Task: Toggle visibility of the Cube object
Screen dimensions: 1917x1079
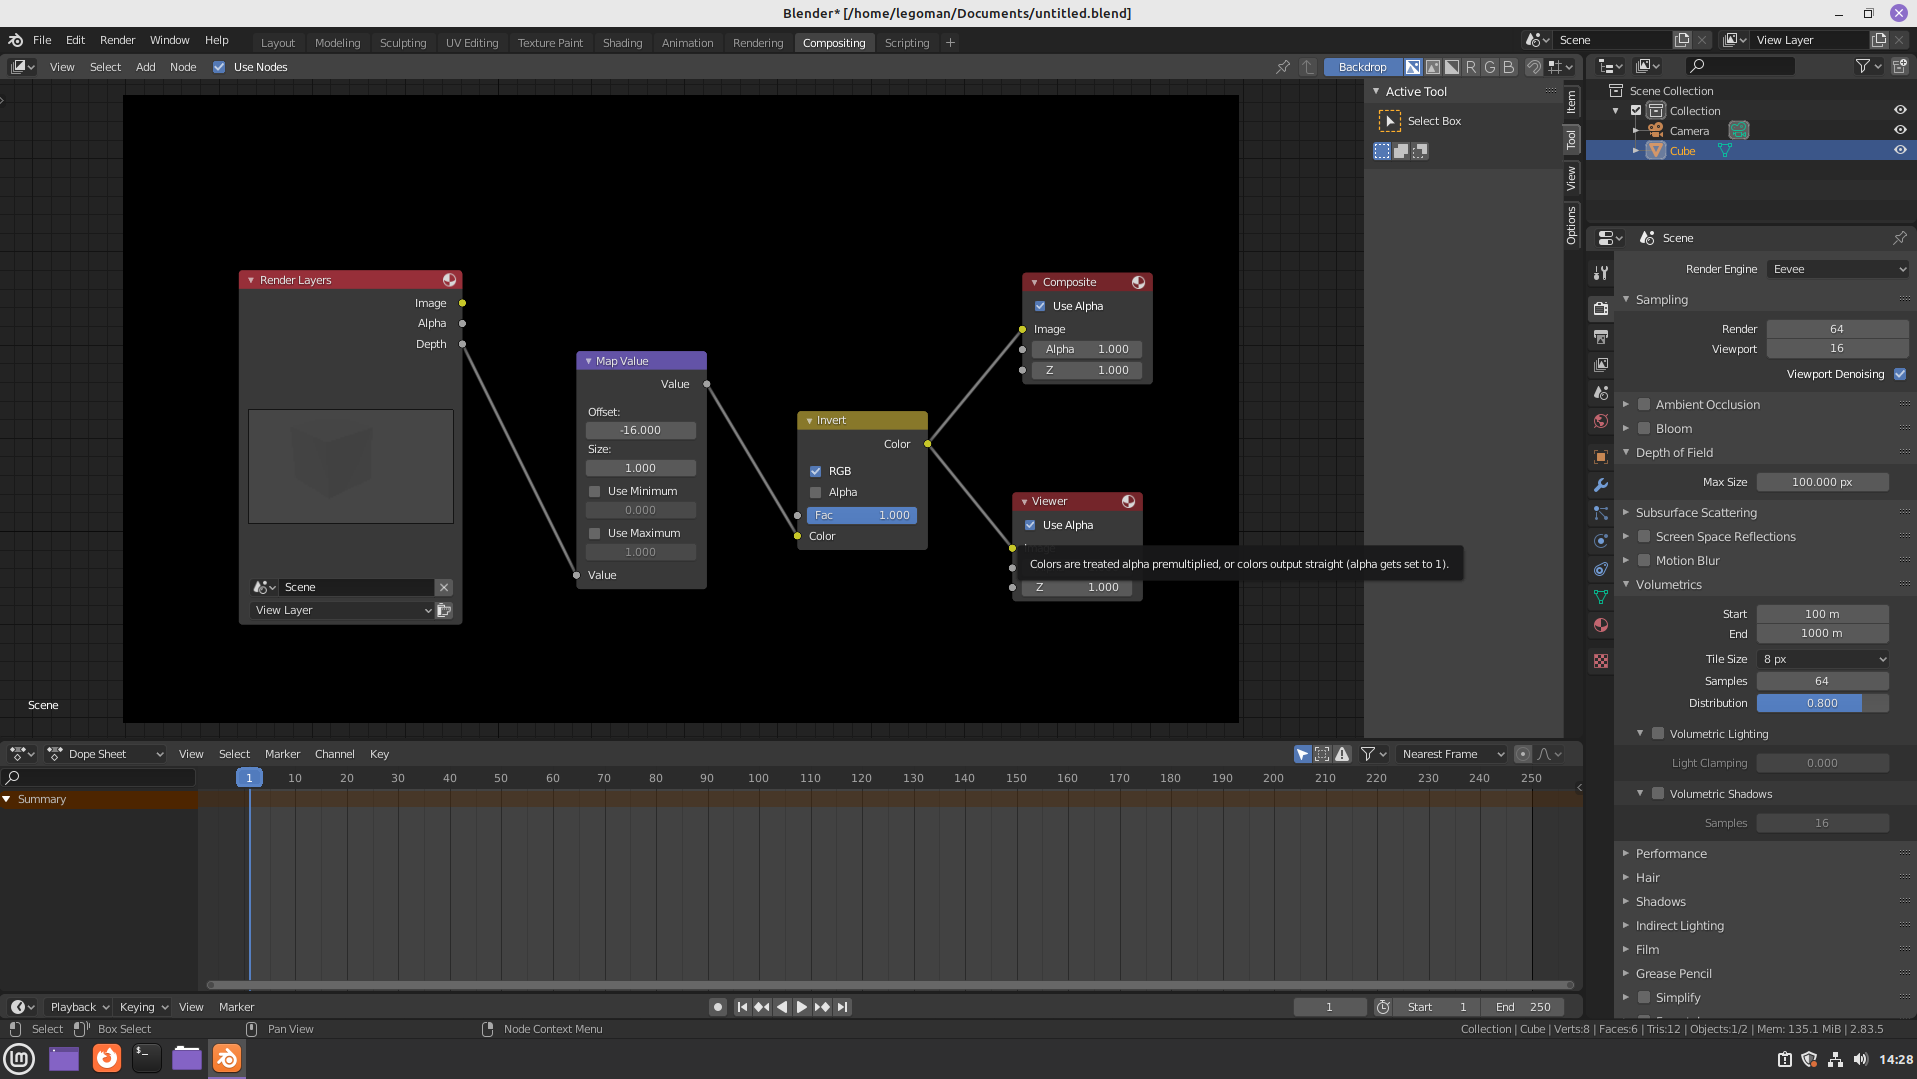Action: pos(1900,151)
